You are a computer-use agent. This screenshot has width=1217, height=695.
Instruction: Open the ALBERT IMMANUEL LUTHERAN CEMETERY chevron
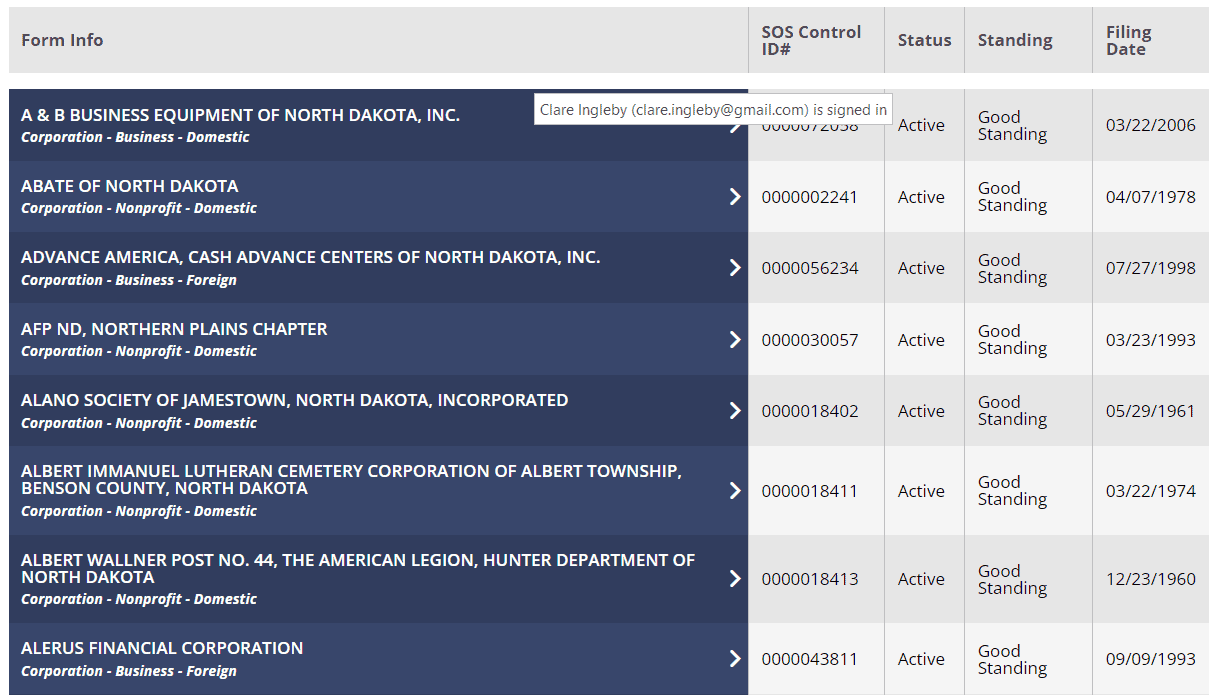735,490
